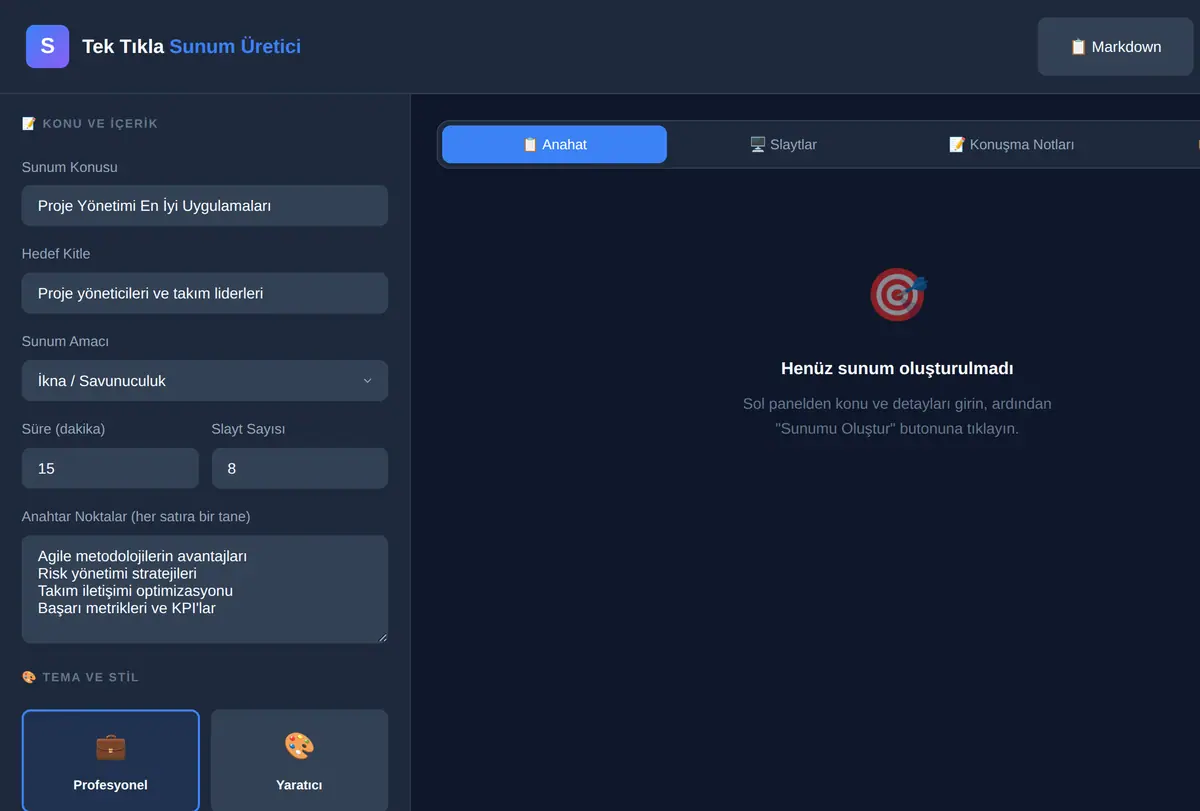Click the Hedef Kitle input field

[x=205, y=293]
